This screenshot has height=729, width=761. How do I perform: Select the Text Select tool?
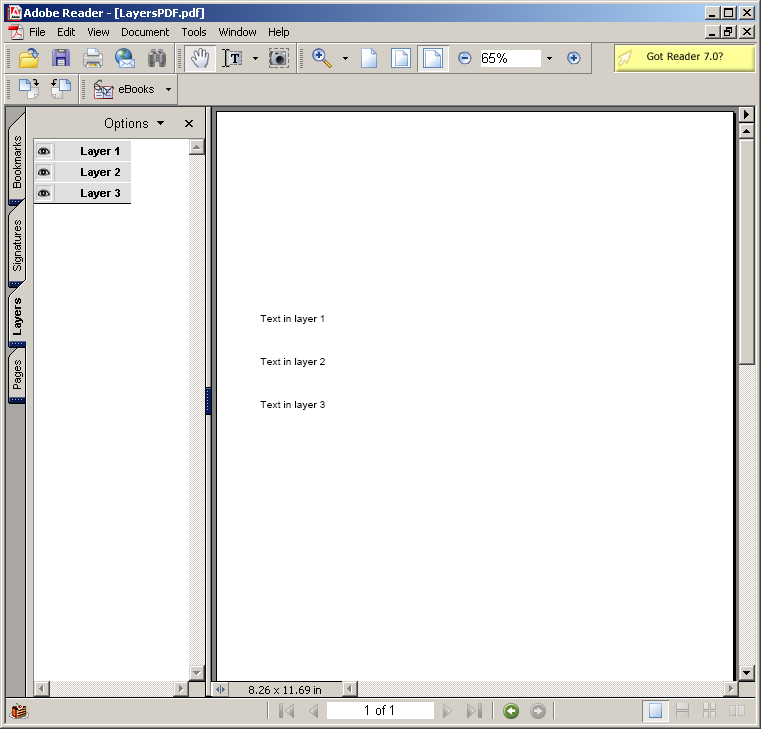tap(232, 58)
